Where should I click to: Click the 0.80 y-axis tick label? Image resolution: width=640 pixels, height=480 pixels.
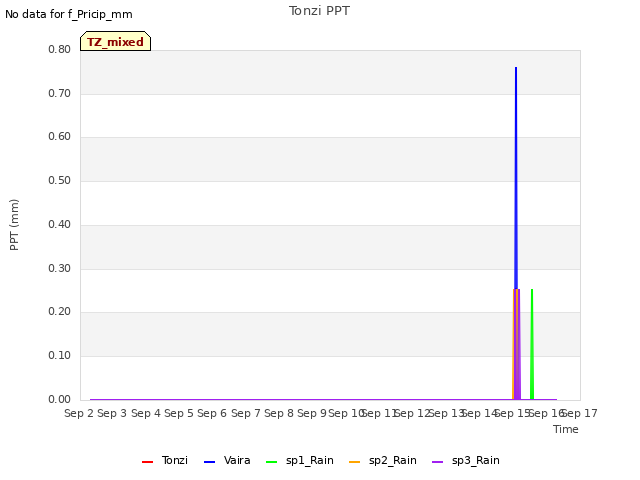click(x=60, y=50)
